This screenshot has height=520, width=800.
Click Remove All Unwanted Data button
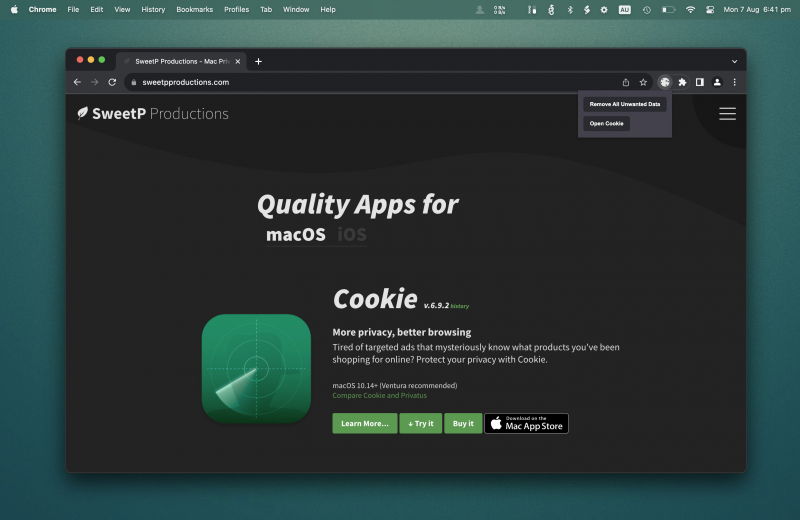(x=624, y=104)
